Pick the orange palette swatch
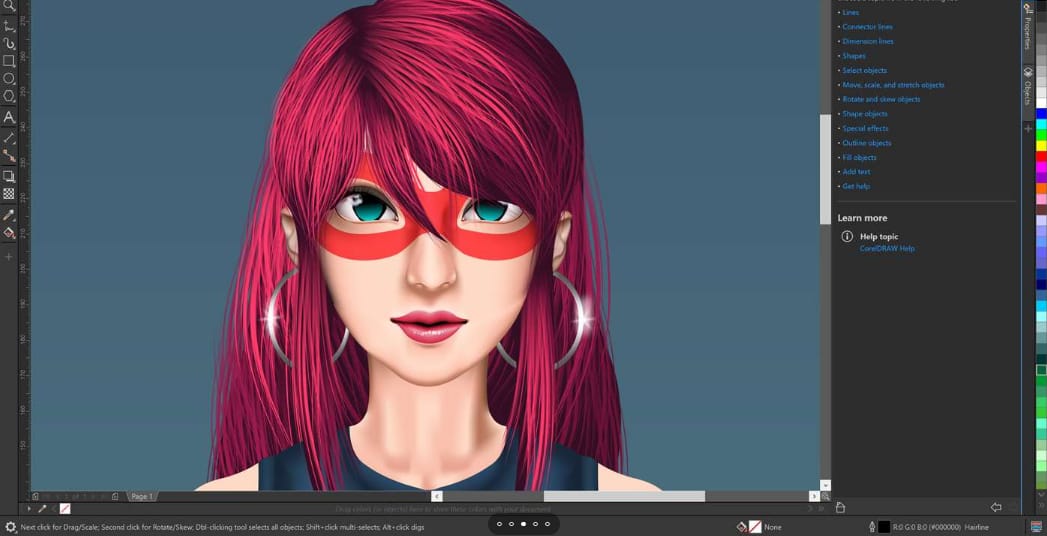This screenshot has height=536, width=1047. click(x=1041, y=188)
